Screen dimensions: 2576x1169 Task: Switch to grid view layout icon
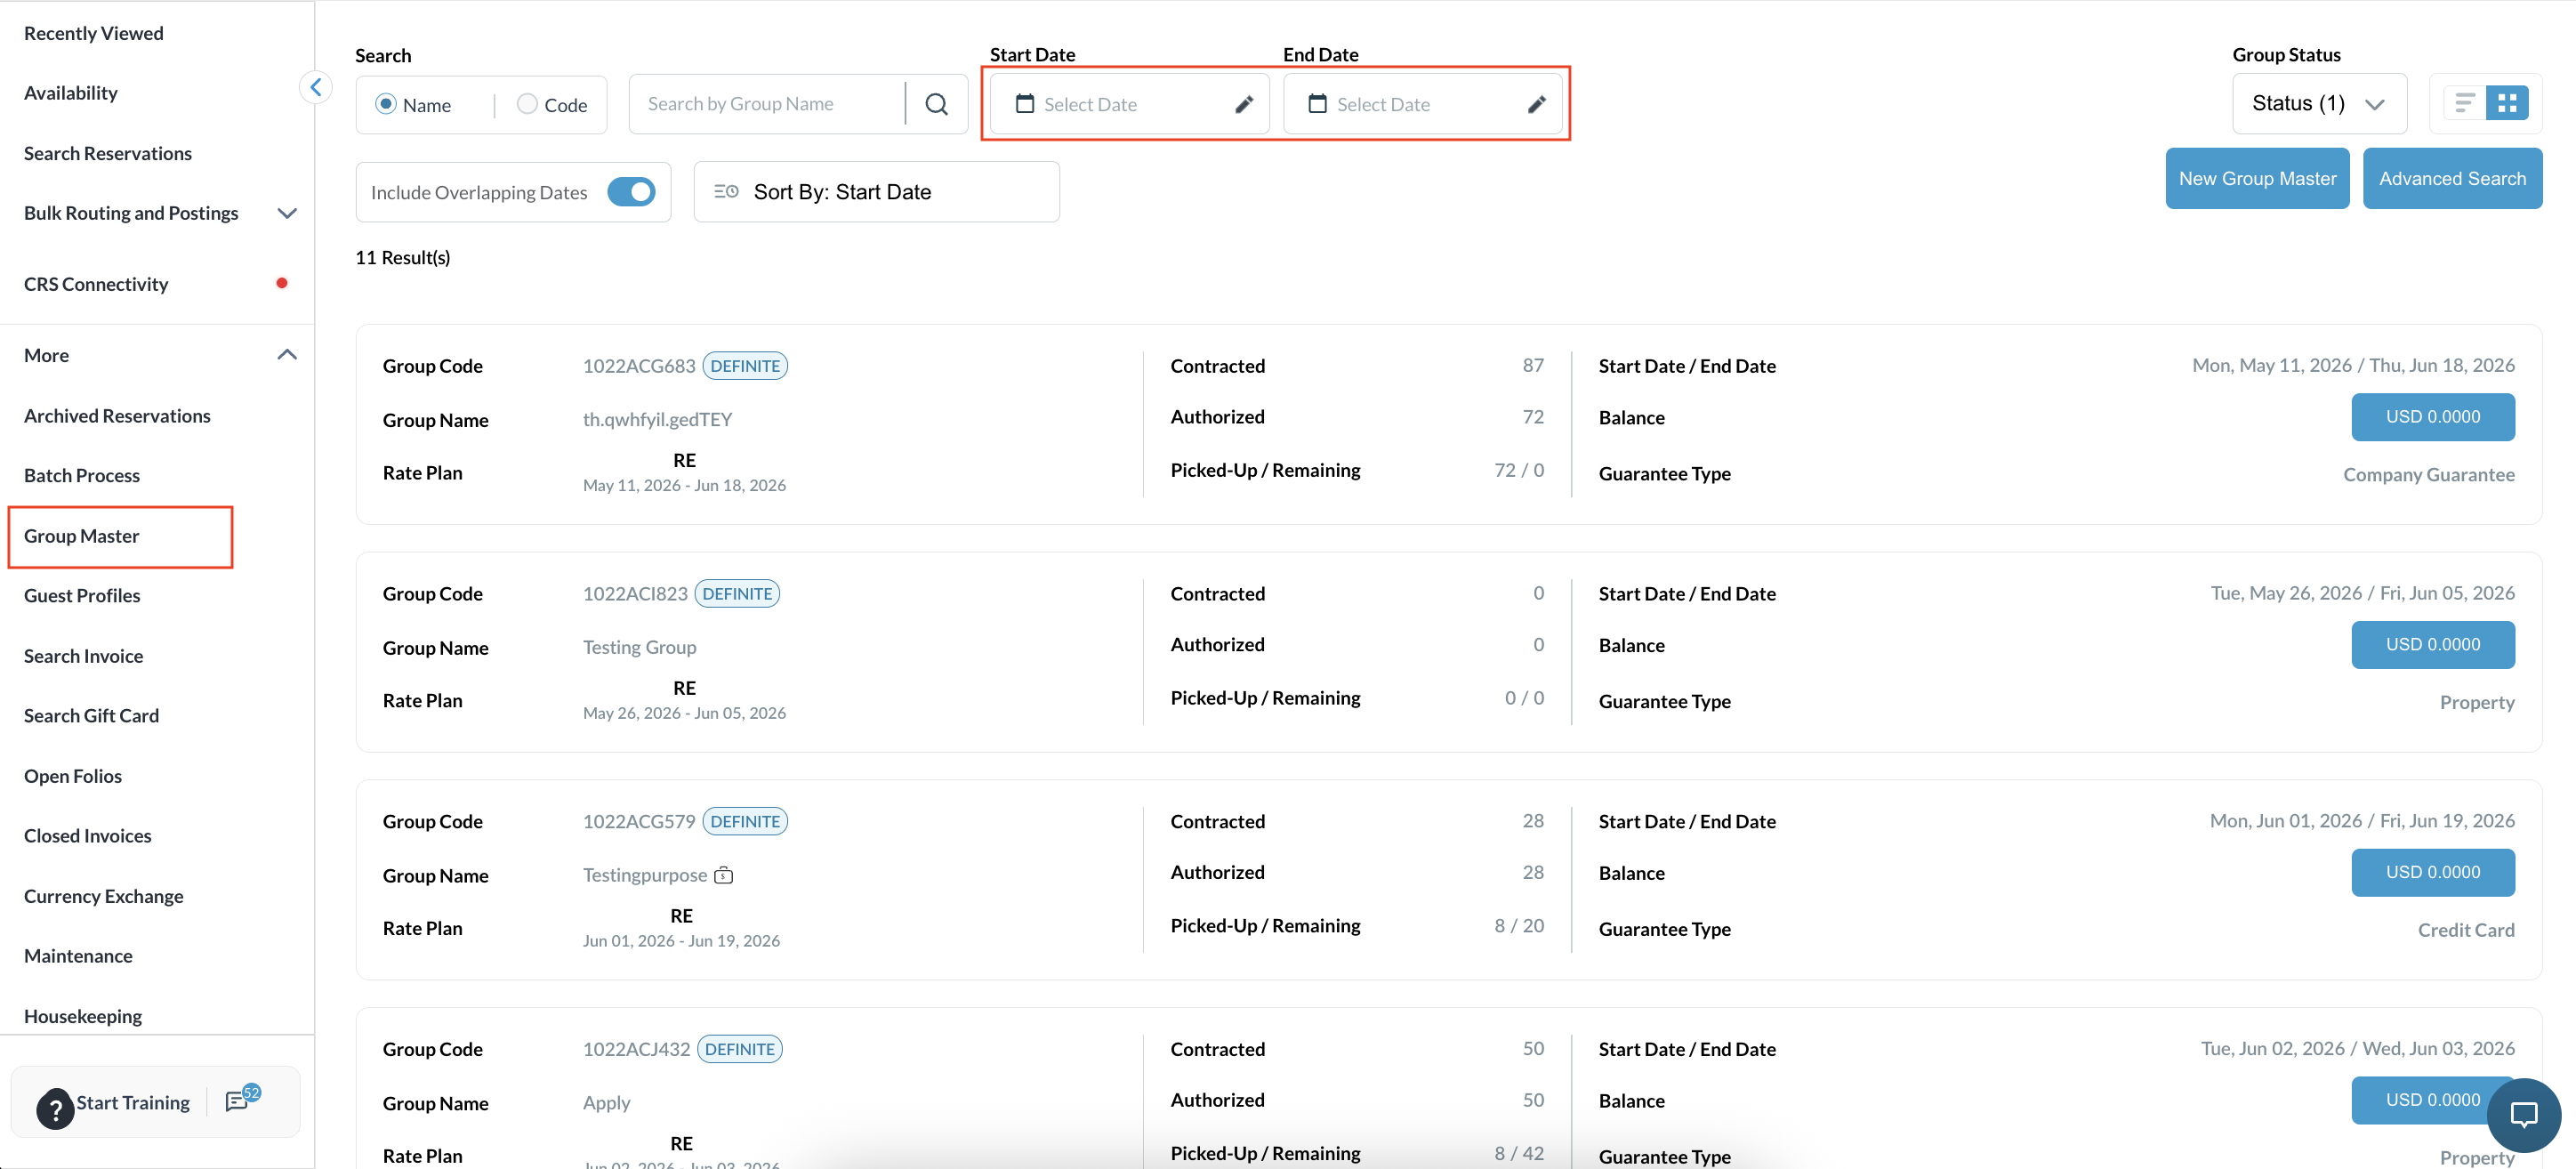pyautogui.click(x=2506, y=103)
